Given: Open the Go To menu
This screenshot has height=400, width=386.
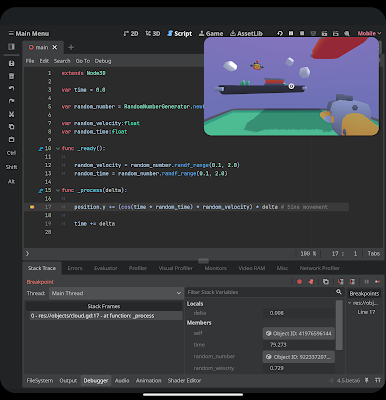Looking at the screenshot, I should [83, 61].
